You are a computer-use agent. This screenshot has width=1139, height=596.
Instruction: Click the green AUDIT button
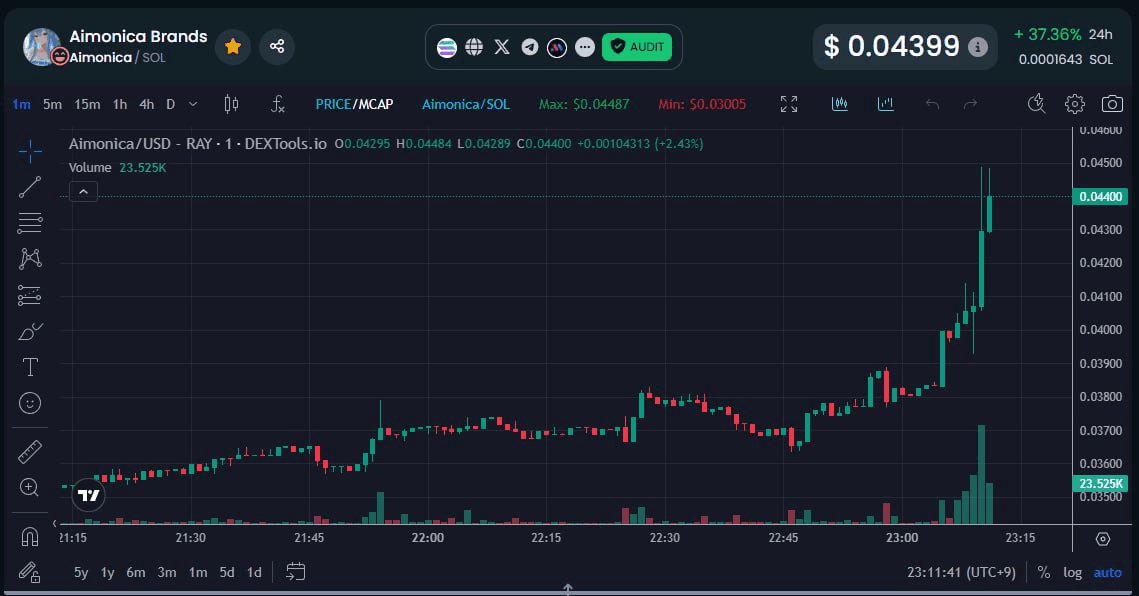[x=637, y=47]
